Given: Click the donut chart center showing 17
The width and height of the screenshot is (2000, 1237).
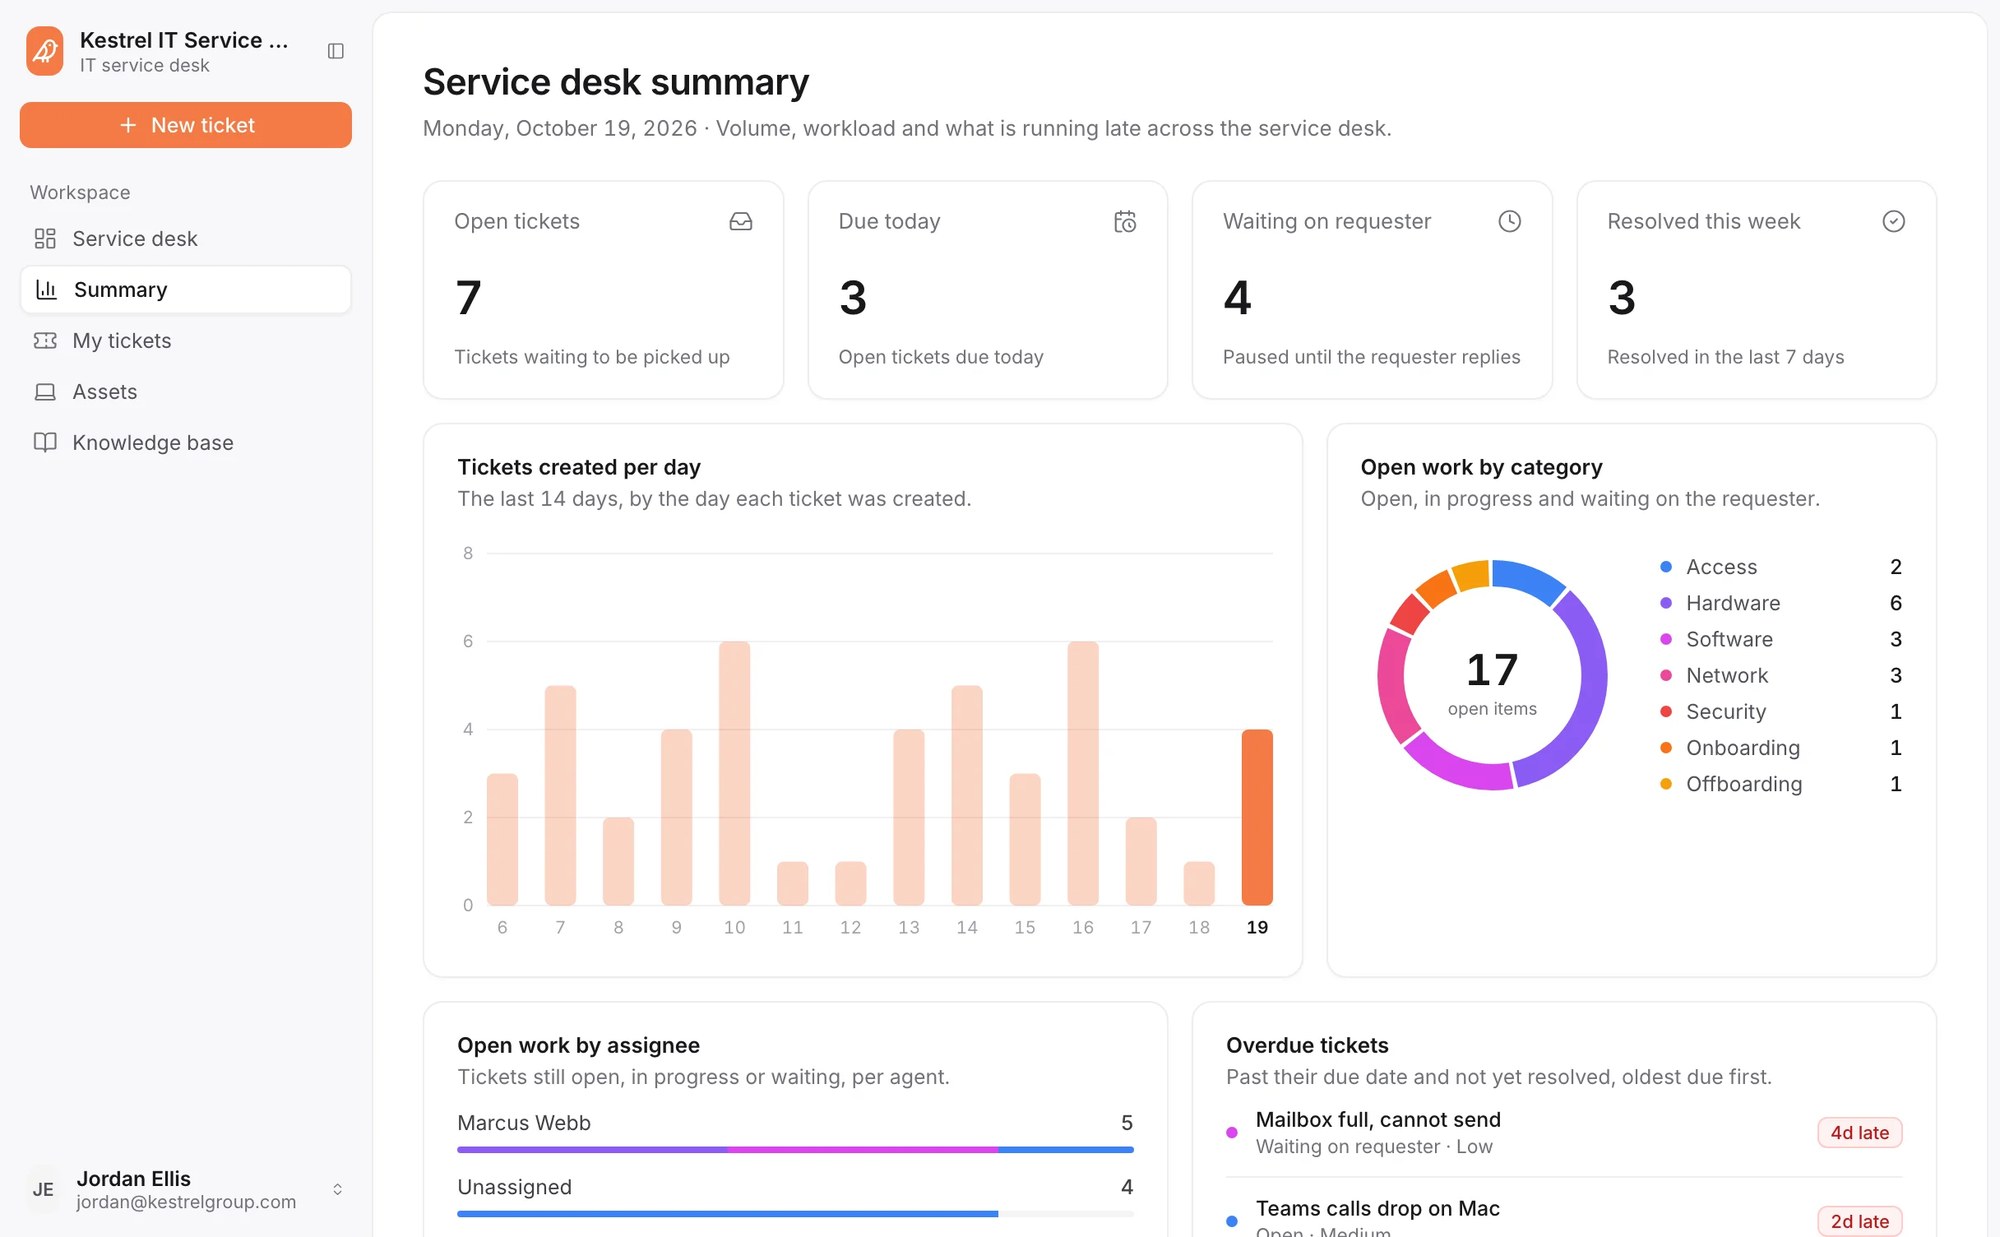Looking at the screenshot, I should 1492,672.
